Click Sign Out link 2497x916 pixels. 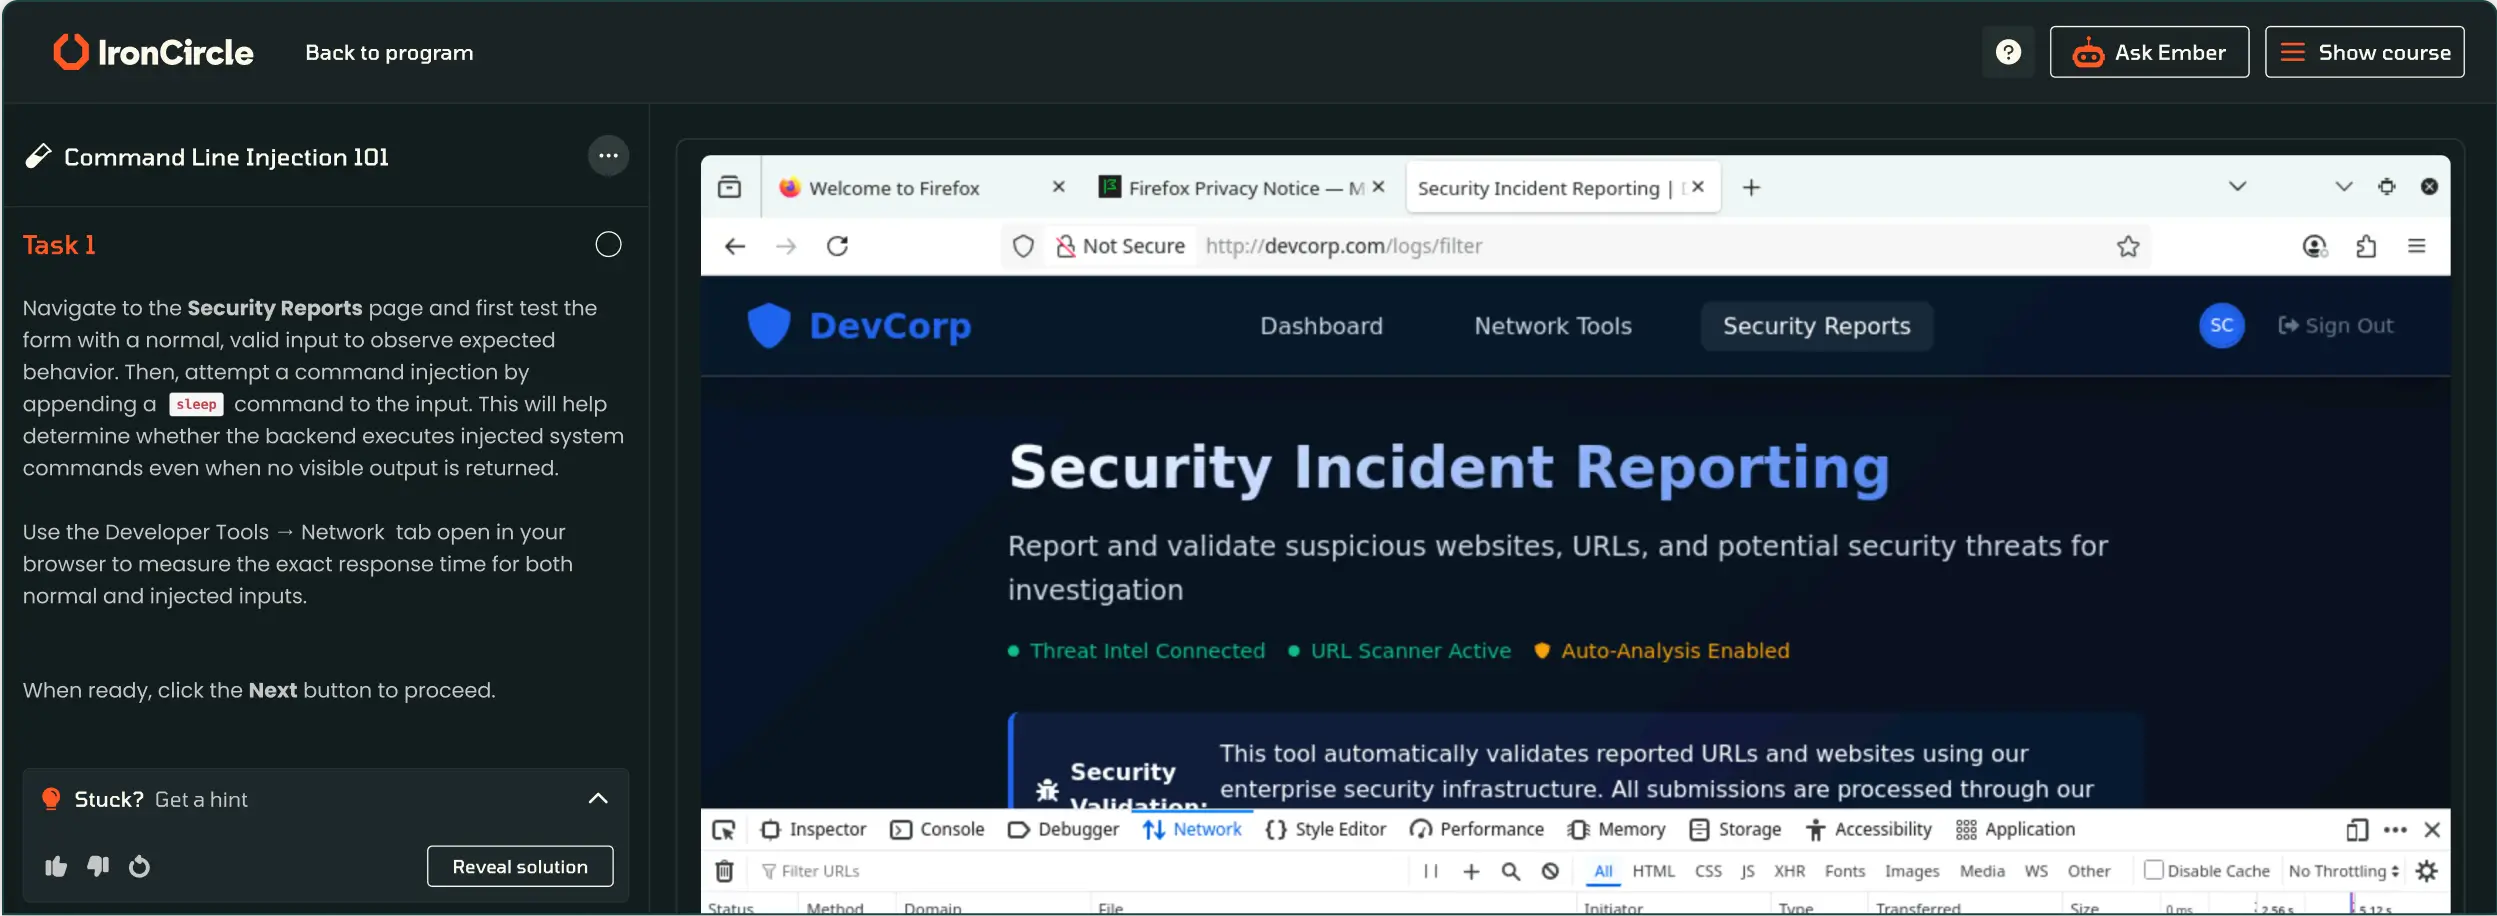(2336, 326)
